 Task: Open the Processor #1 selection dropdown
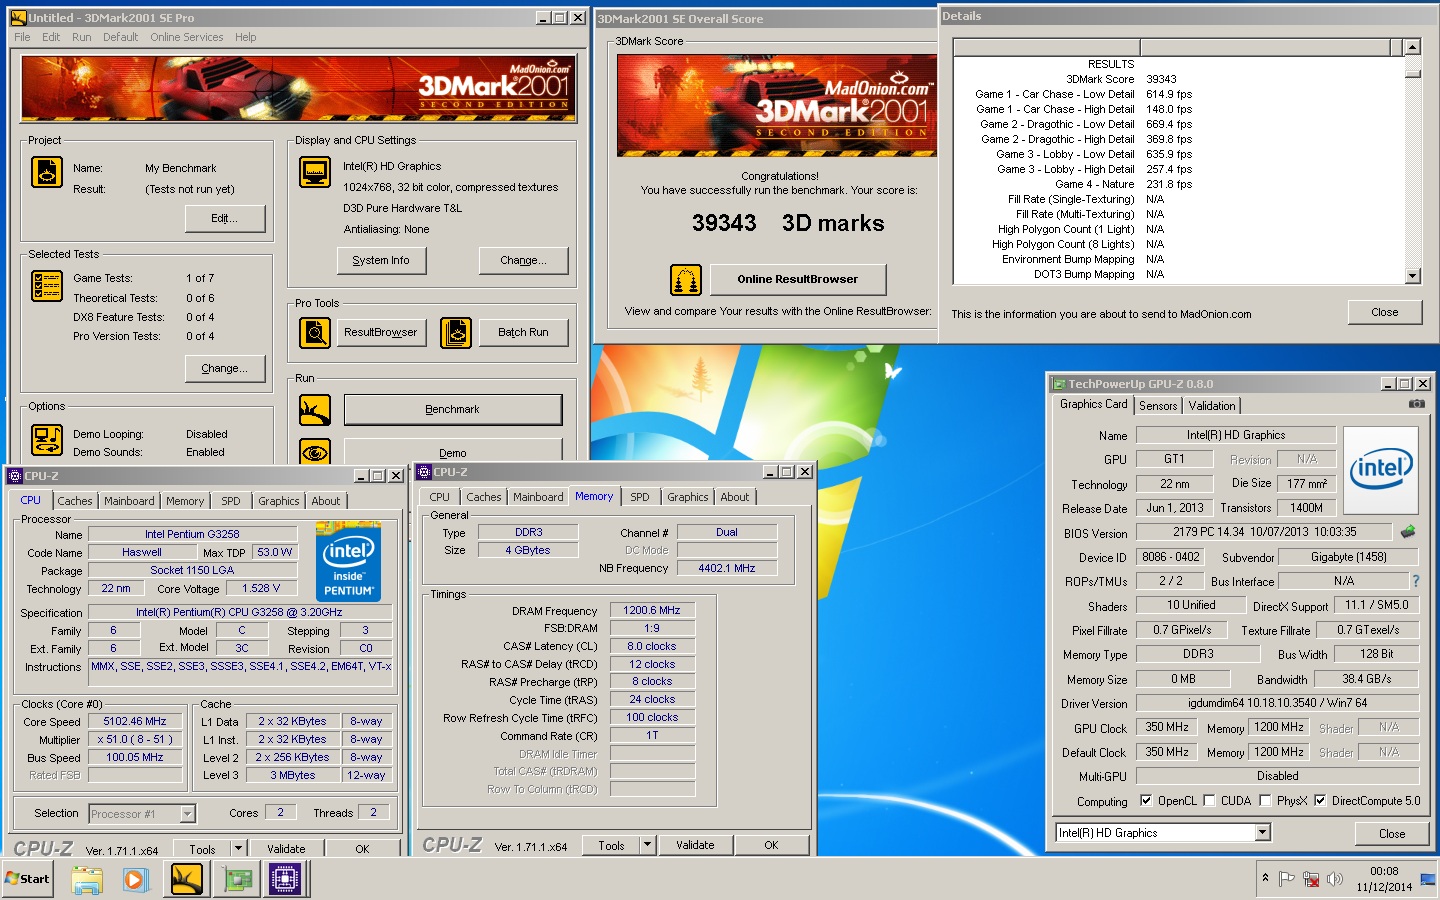click(x=187, y=814)
